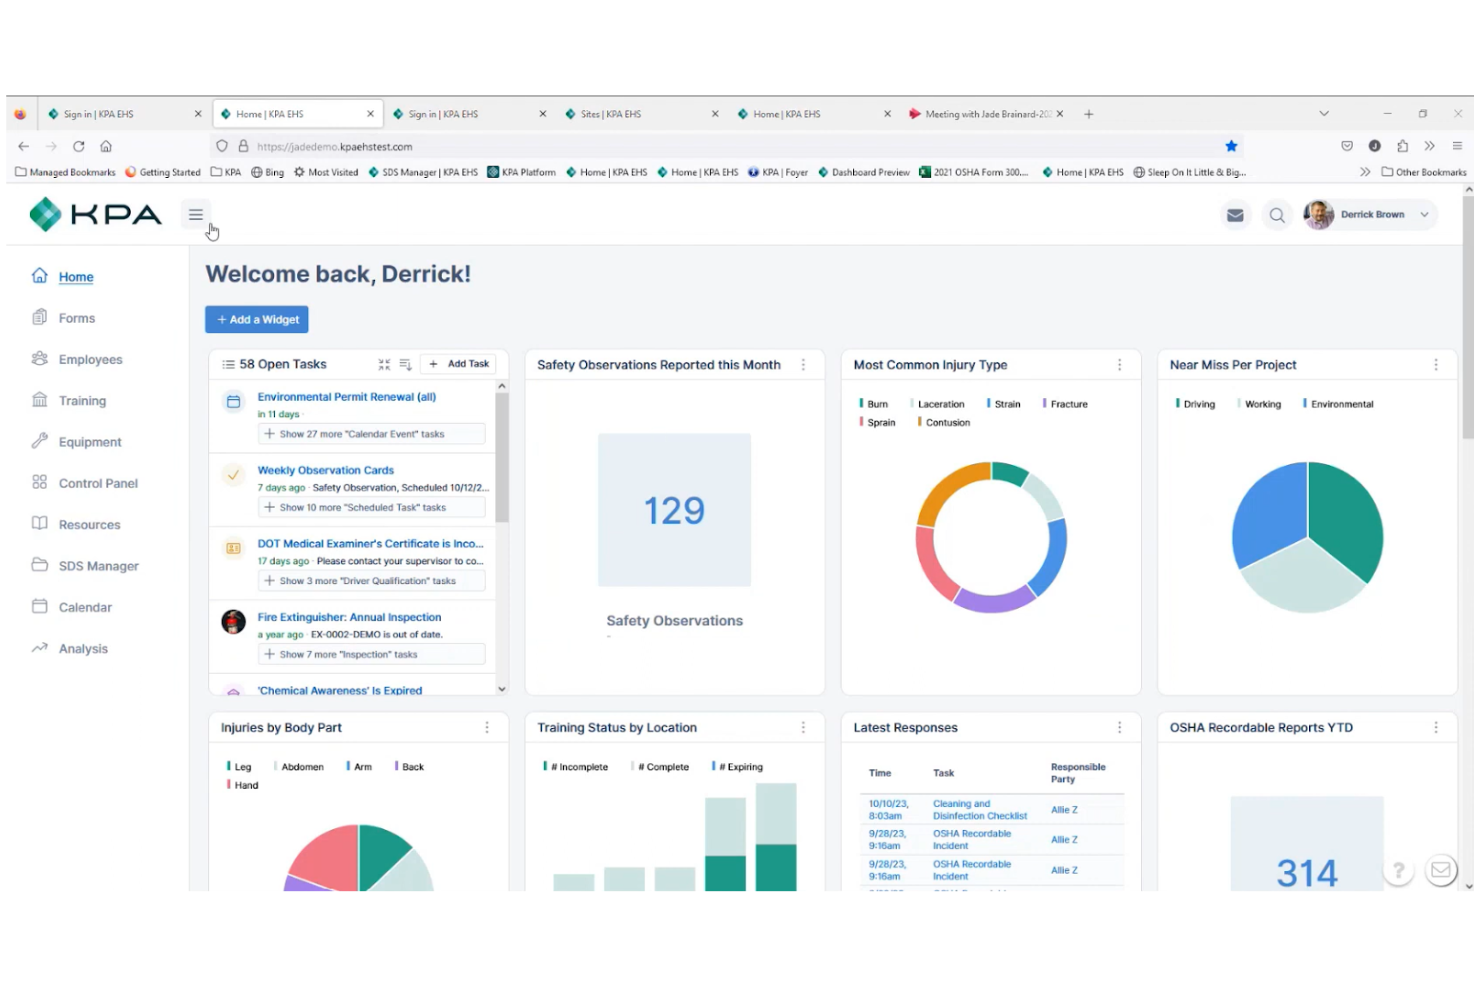Click the collapse tasks icon in Open Tasks
This screenshot has height=987, width=1480.
[x=385, y=364]
